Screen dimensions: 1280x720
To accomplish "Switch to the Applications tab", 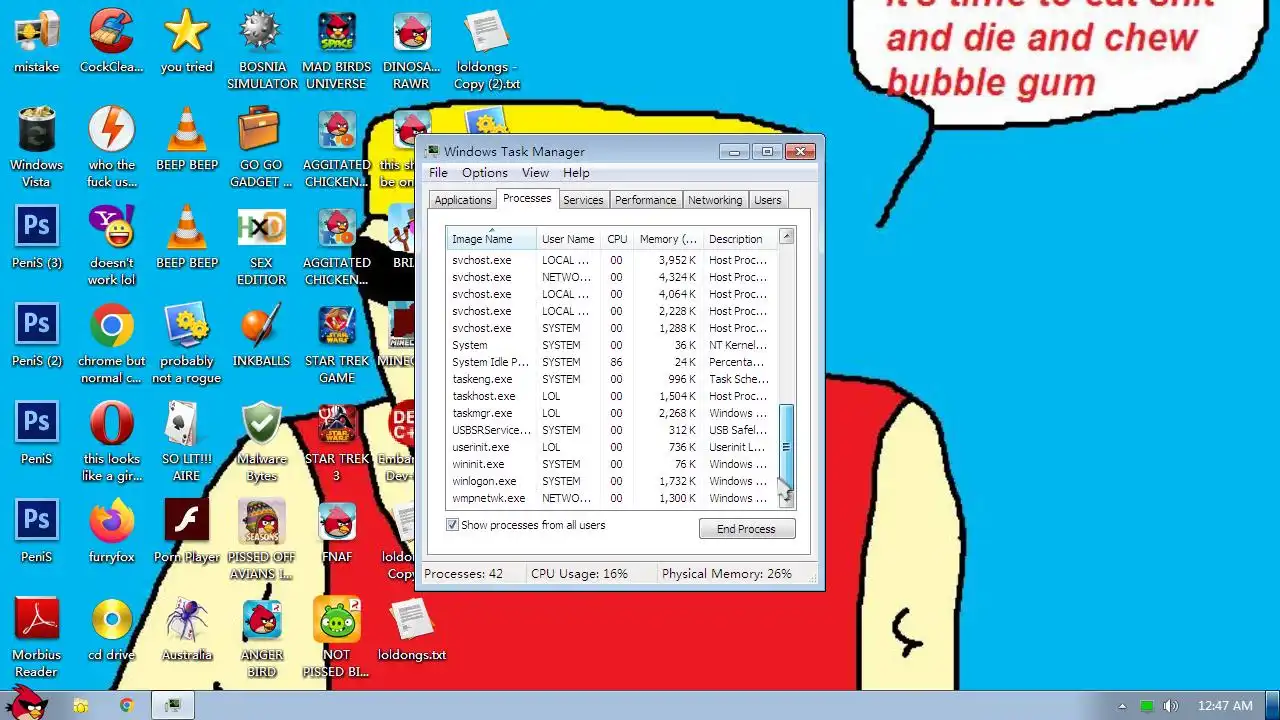I will coord(462,200).
